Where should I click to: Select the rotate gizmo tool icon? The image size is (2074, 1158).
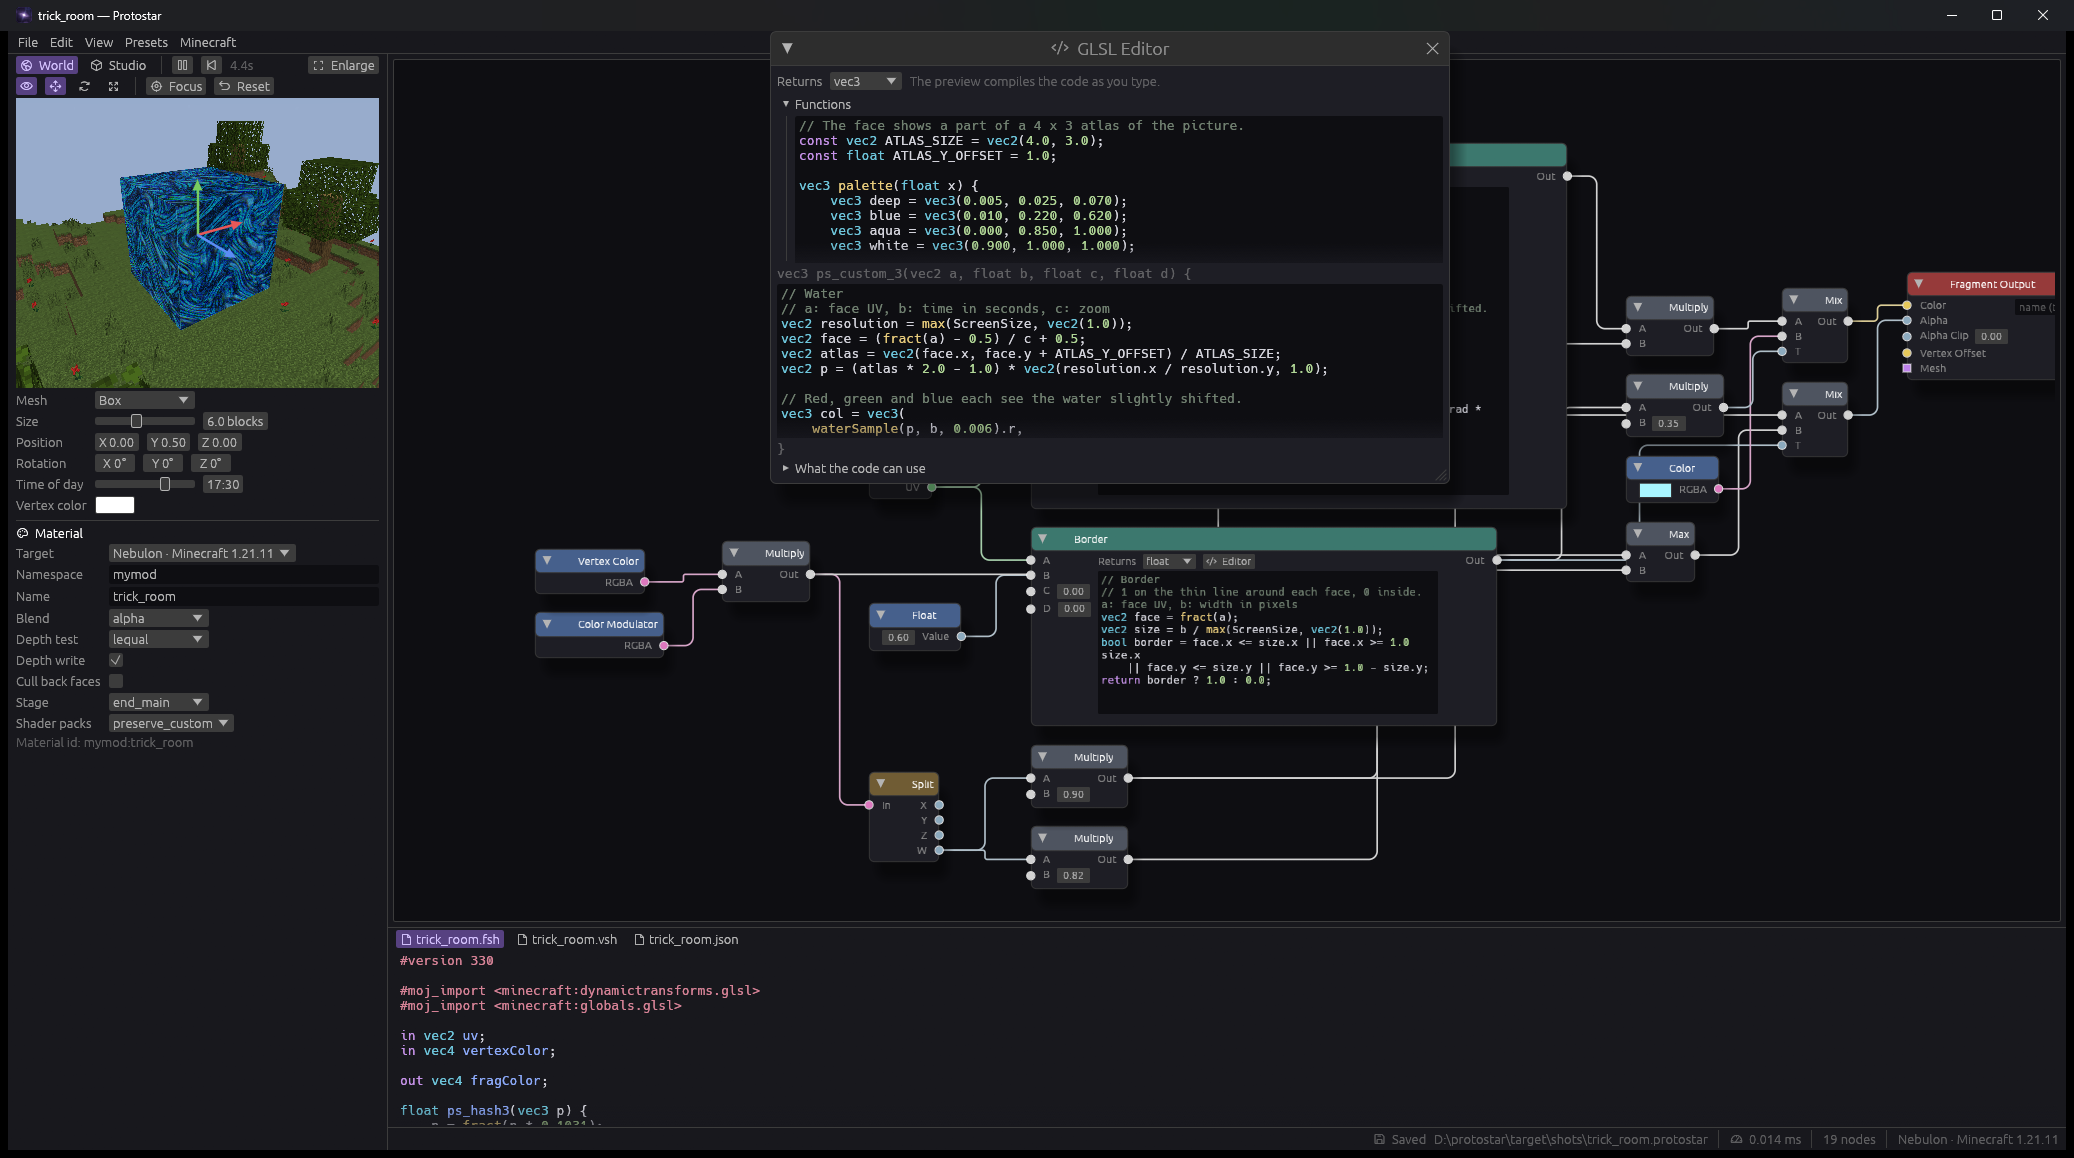pos(85,86)
